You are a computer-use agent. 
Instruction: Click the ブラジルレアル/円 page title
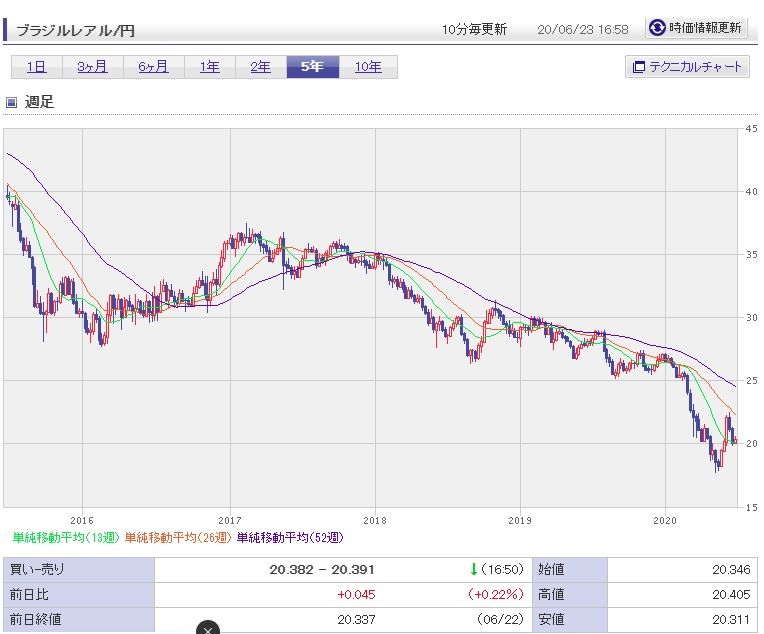coord(75,30)
